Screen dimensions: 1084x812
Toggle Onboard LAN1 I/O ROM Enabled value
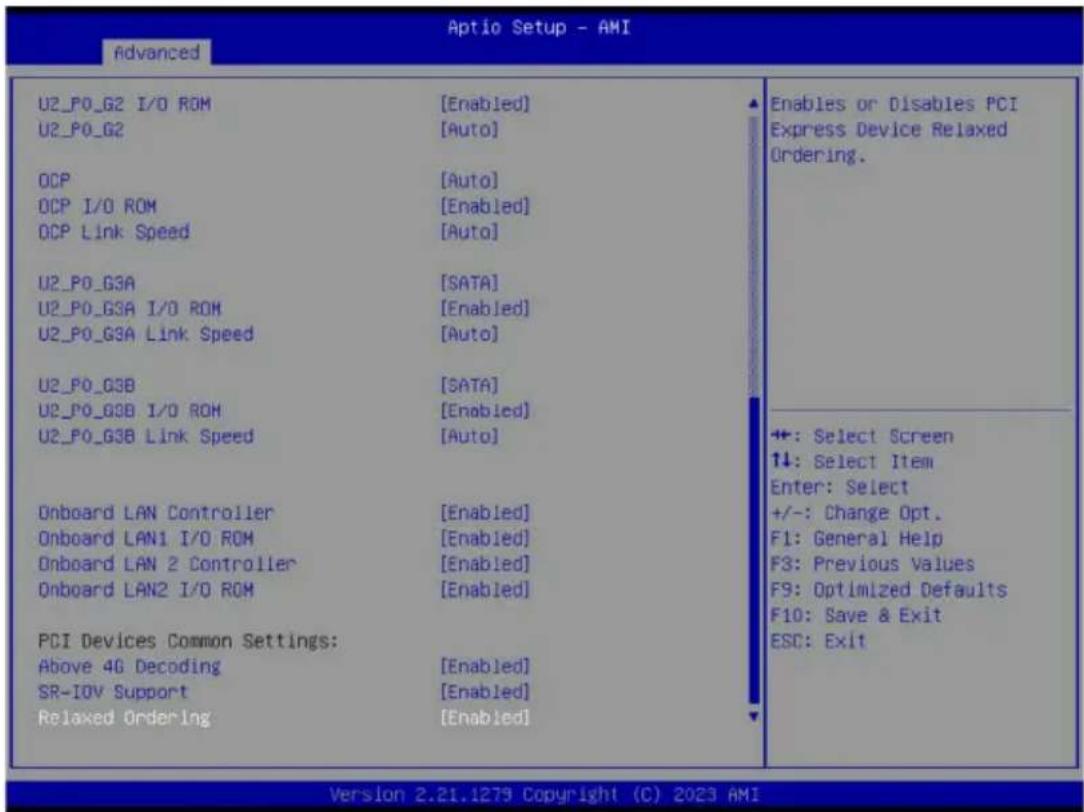tap(485, 539)
